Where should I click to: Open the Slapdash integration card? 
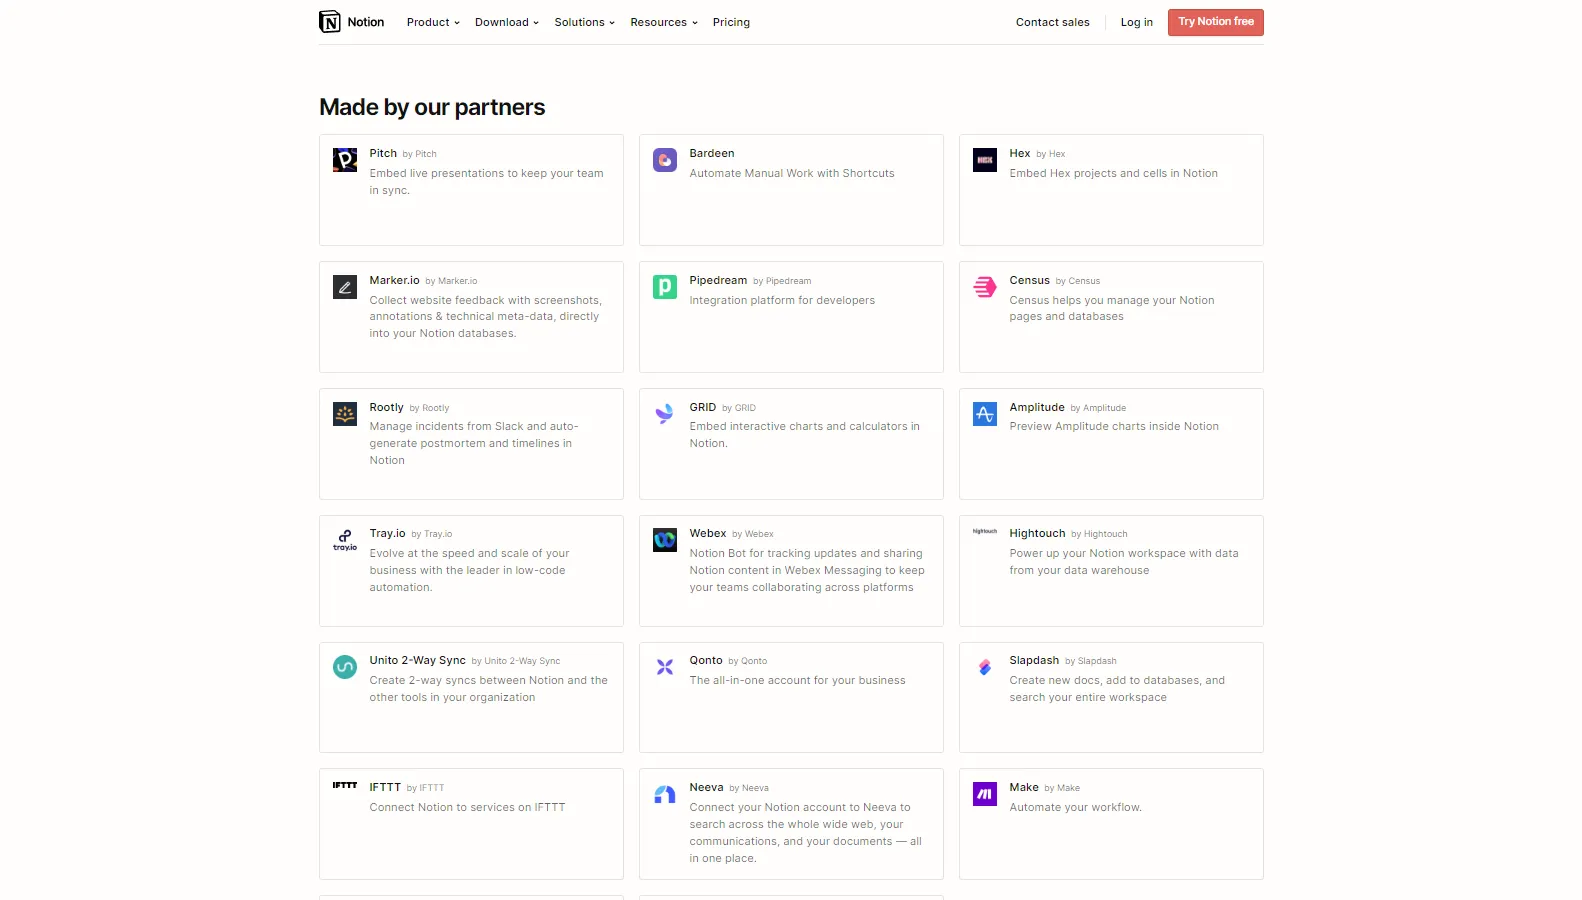click(1111, 697)
